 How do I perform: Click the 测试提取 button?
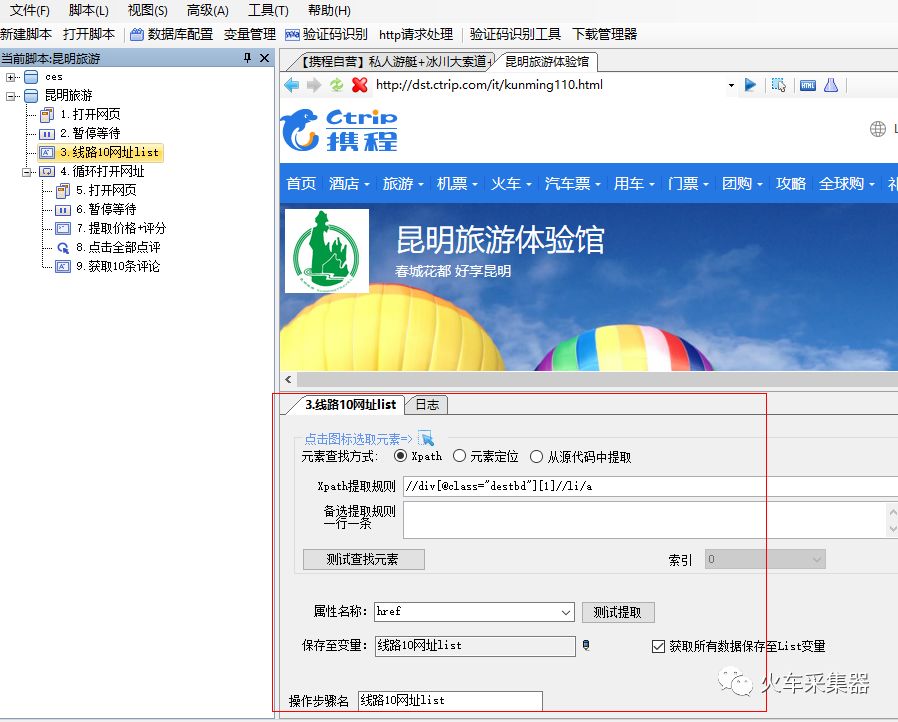[x=618, y=612]
